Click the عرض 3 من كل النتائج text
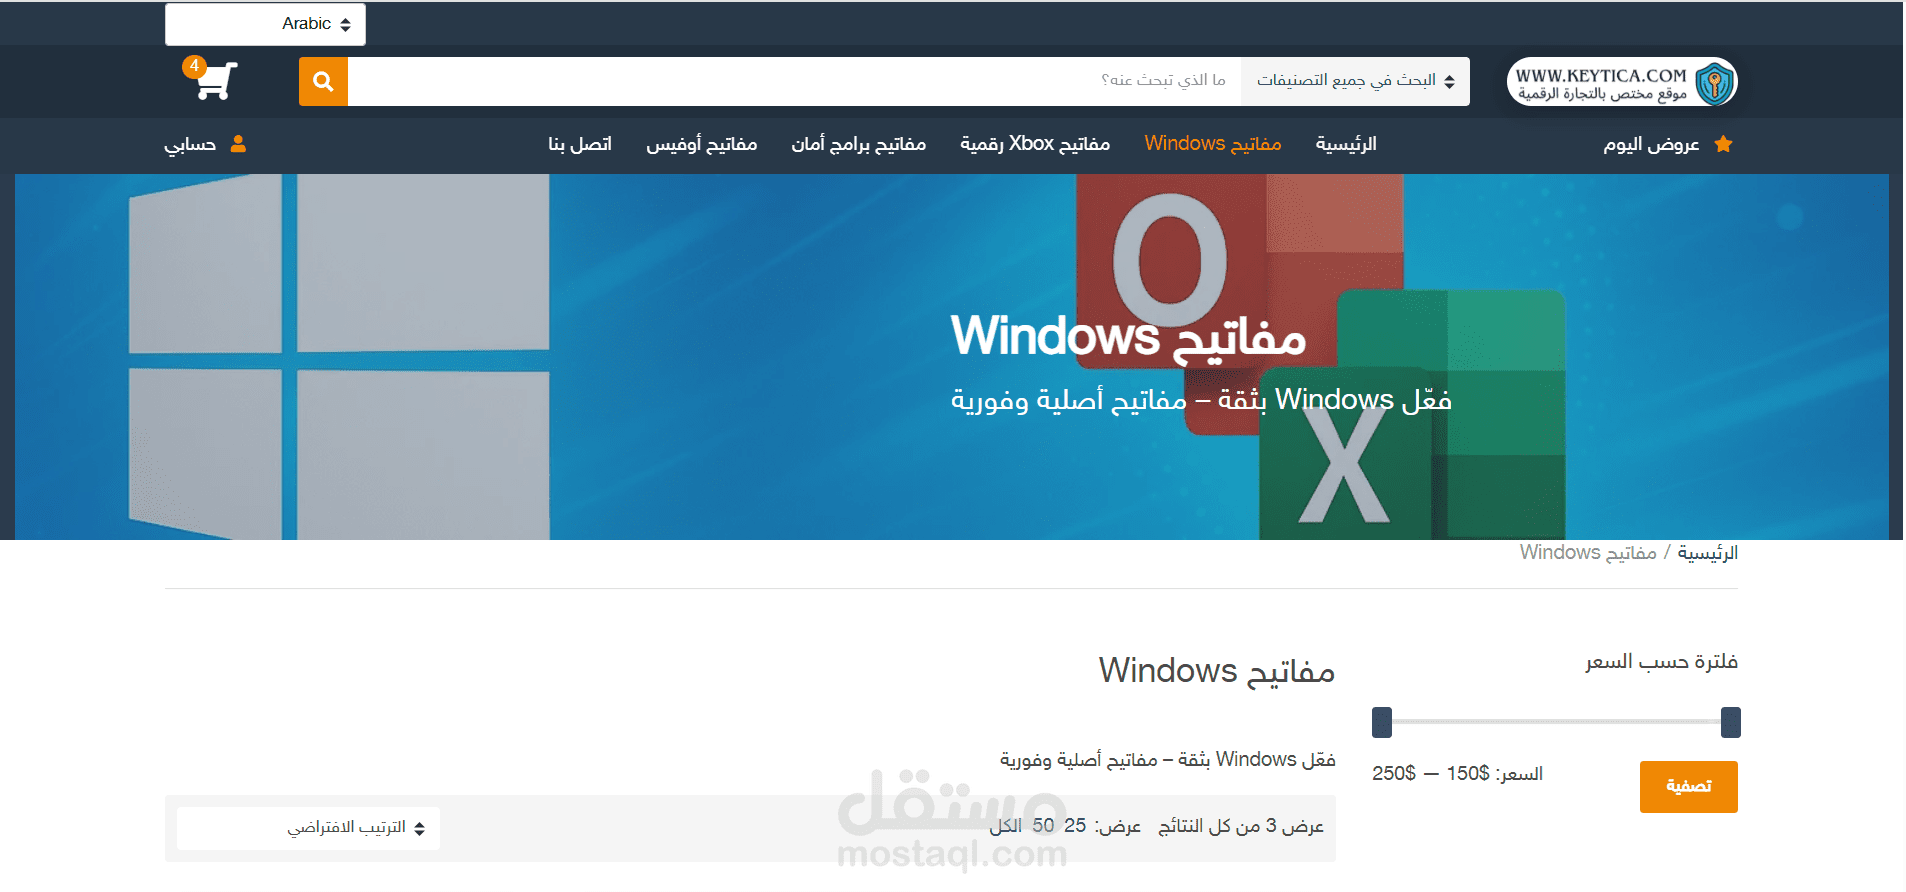 tap(1241, 826)
